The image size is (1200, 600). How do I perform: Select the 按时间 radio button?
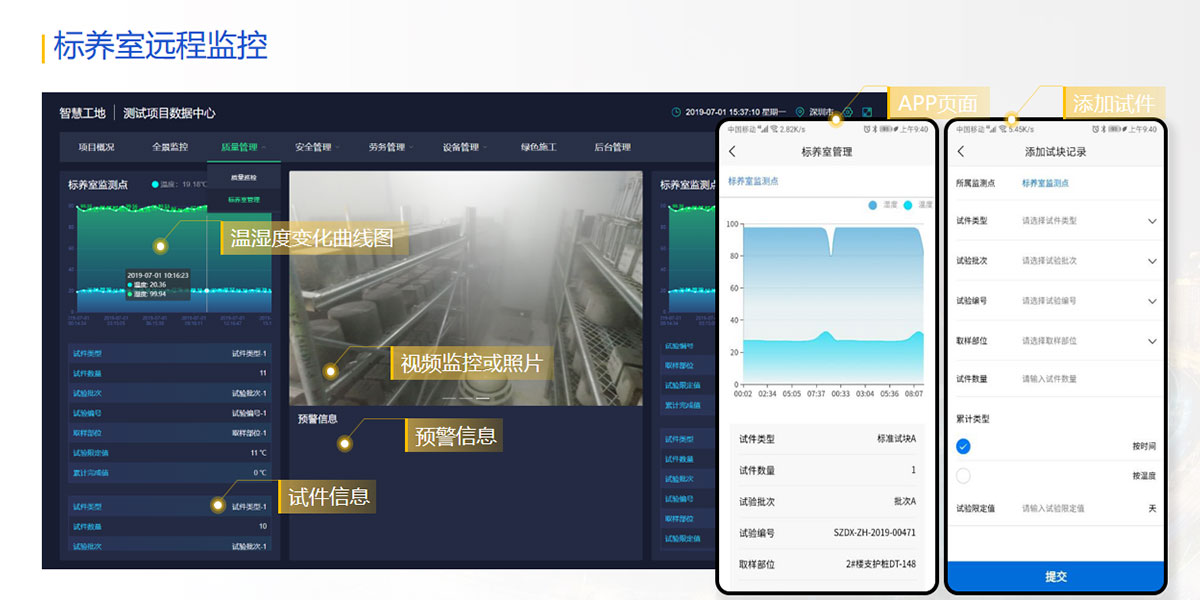[963, 447]
